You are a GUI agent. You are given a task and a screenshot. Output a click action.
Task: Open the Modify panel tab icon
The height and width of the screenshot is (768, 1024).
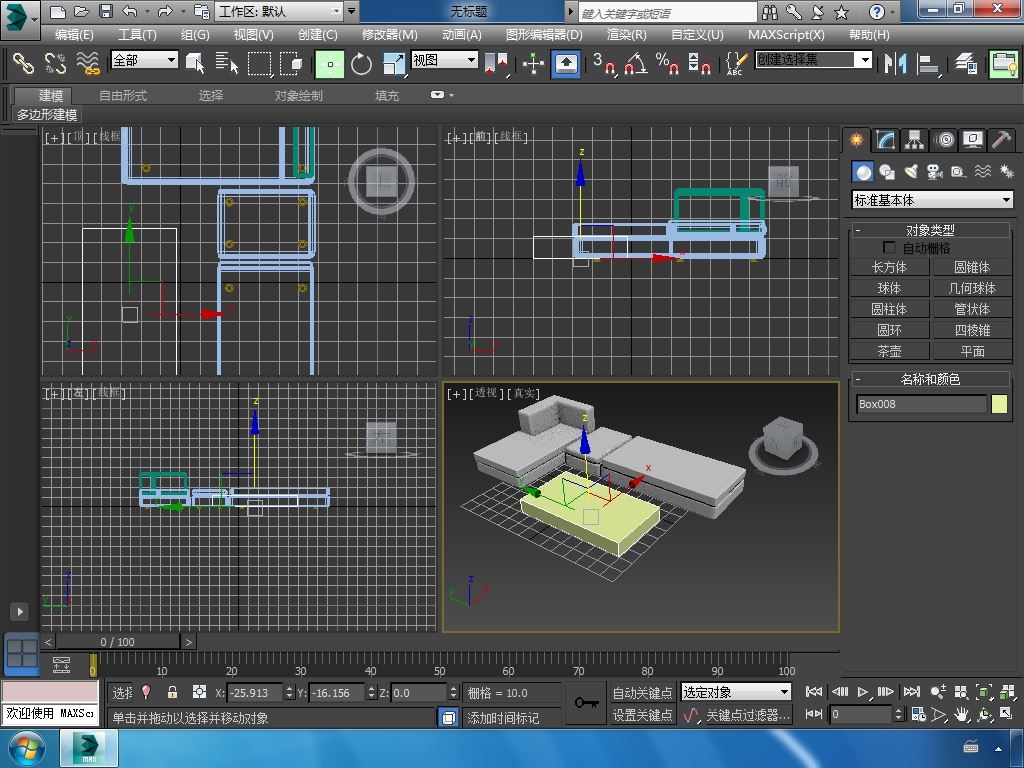885,140
